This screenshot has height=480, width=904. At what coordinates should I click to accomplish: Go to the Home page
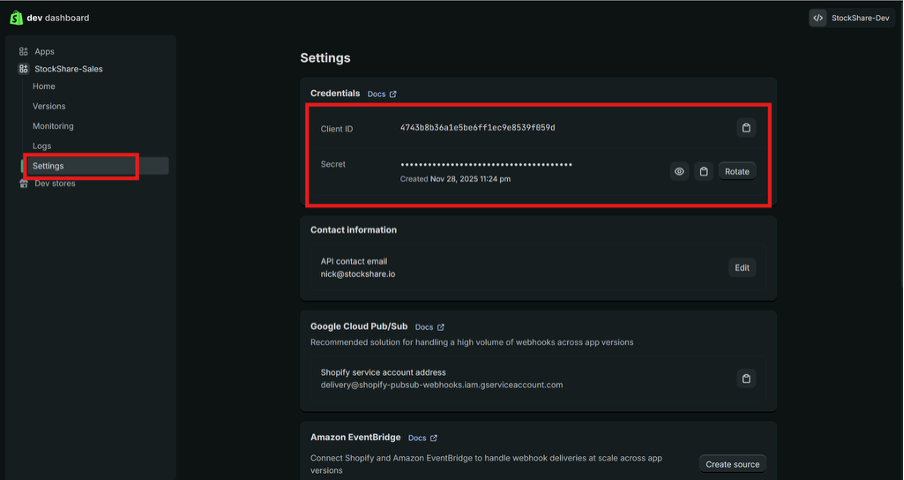coord(44,86)
